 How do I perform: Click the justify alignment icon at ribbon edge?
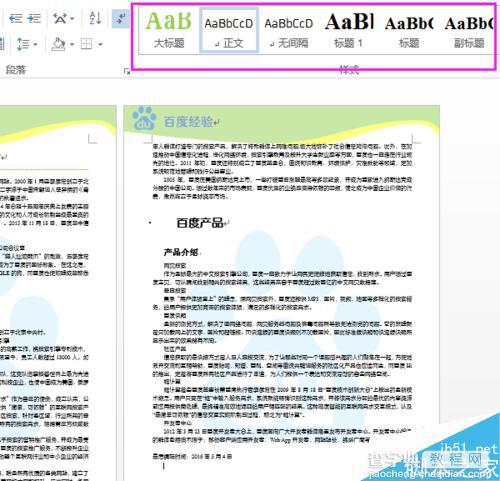click(x=2, y=44)
